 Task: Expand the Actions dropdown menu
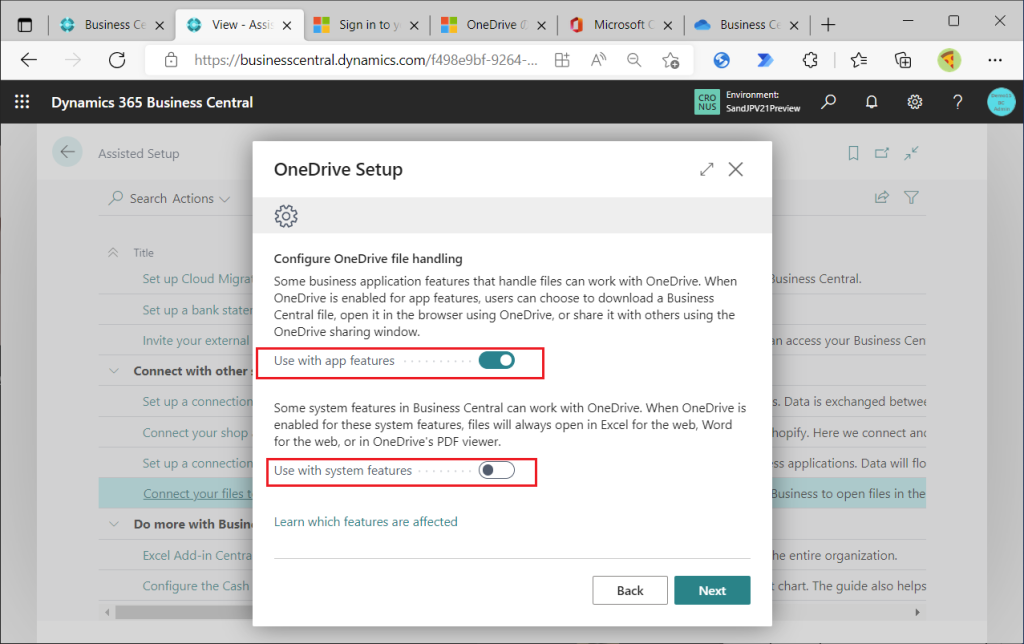coord(201,199)
